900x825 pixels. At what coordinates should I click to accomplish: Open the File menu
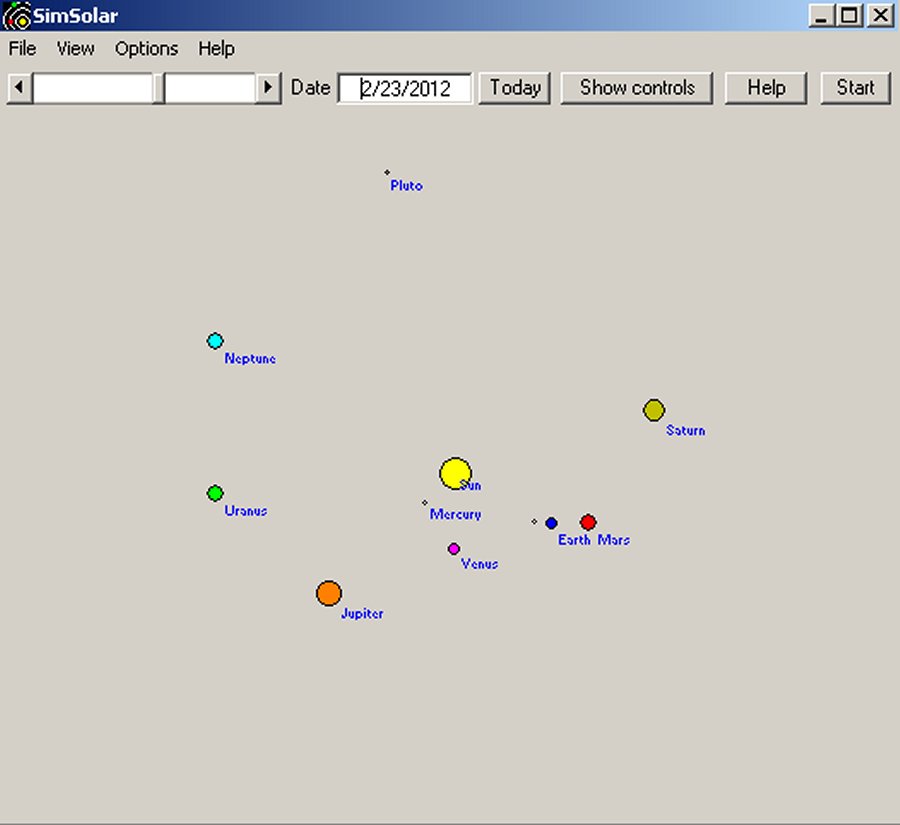(x=22, y=48)
